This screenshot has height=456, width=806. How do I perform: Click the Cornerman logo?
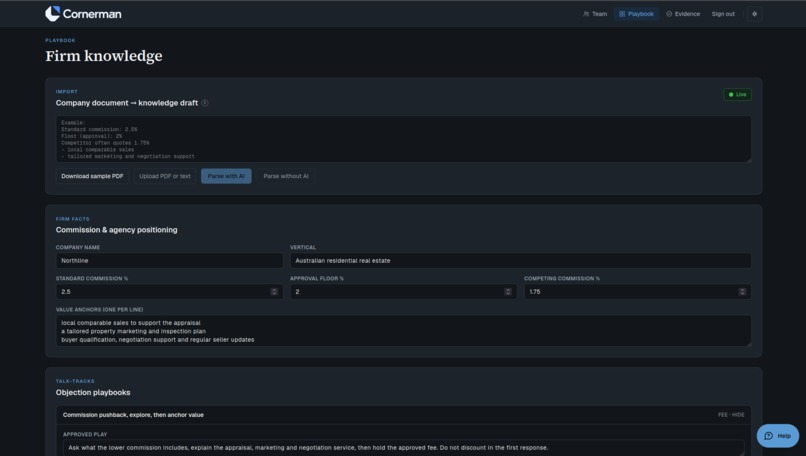(83, 14)
